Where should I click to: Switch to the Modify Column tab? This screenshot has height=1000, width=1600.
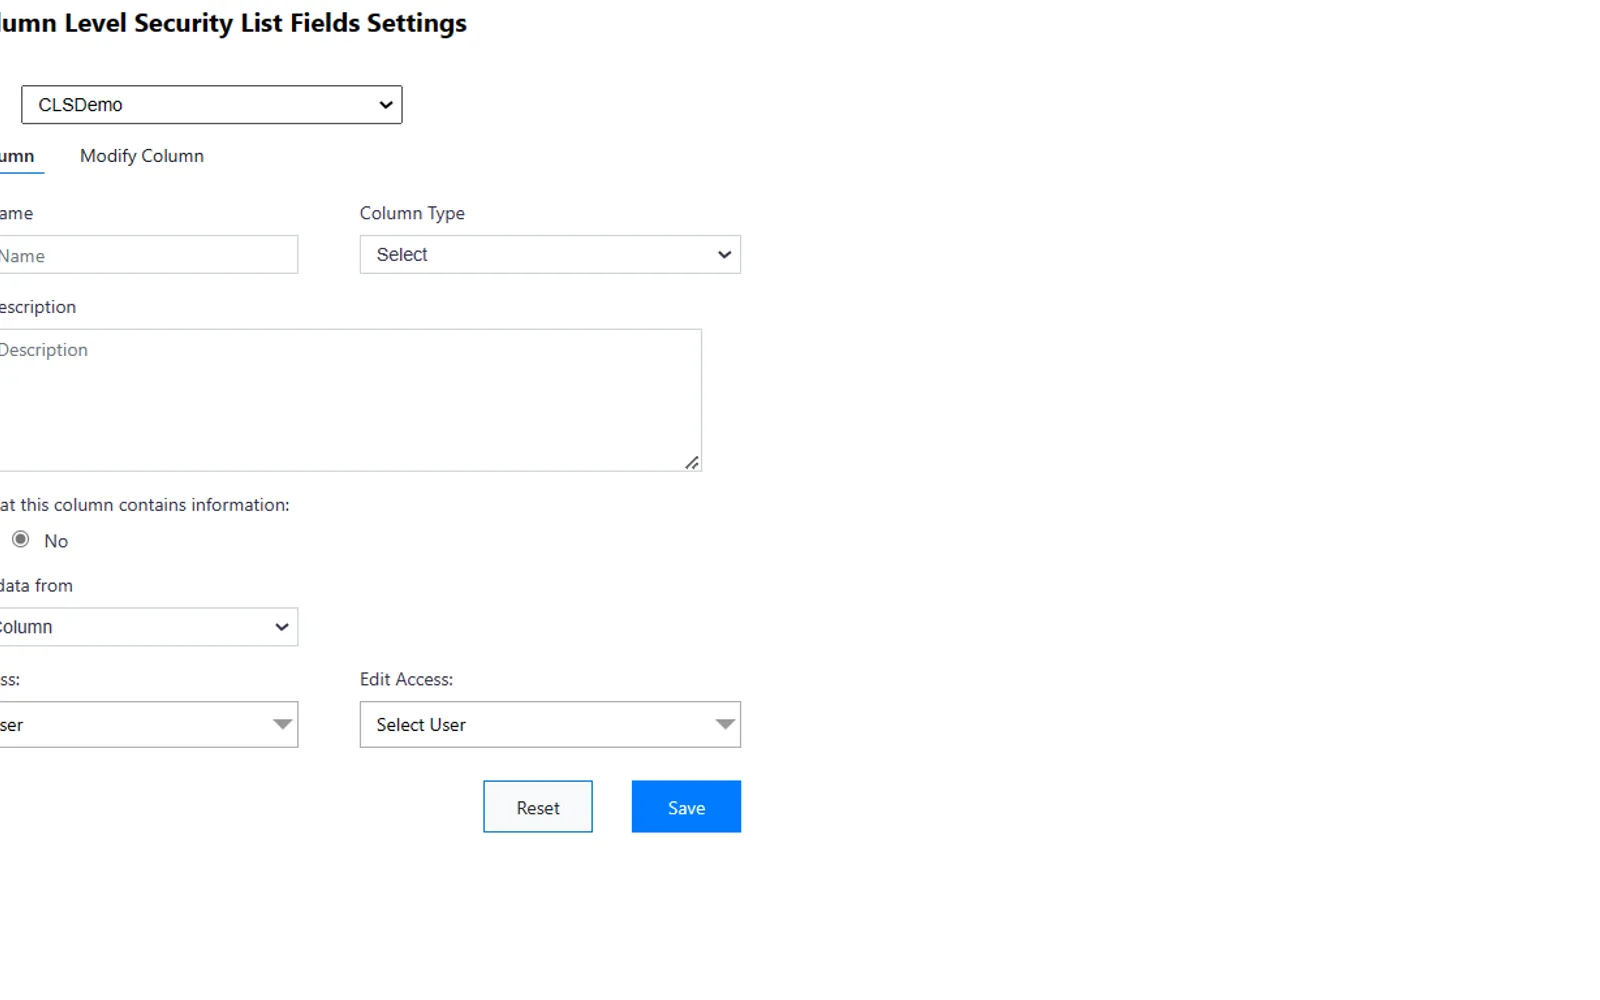click(x=142, y=156)
